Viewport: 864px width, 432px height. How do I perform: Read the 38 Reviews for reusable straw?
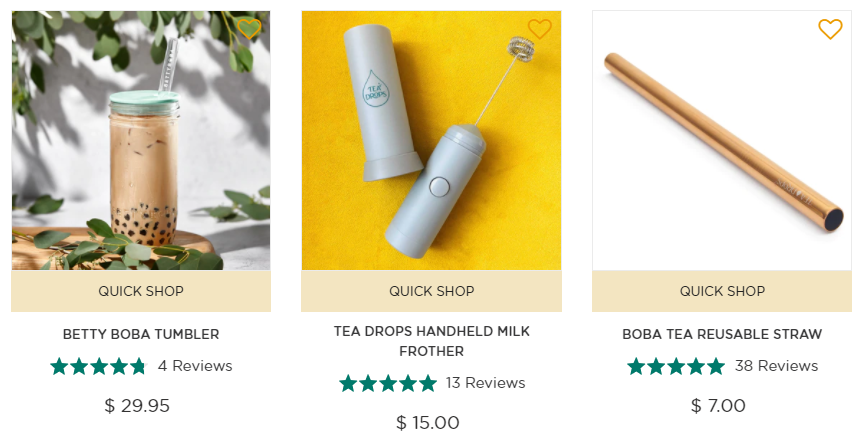coord(776,366)
